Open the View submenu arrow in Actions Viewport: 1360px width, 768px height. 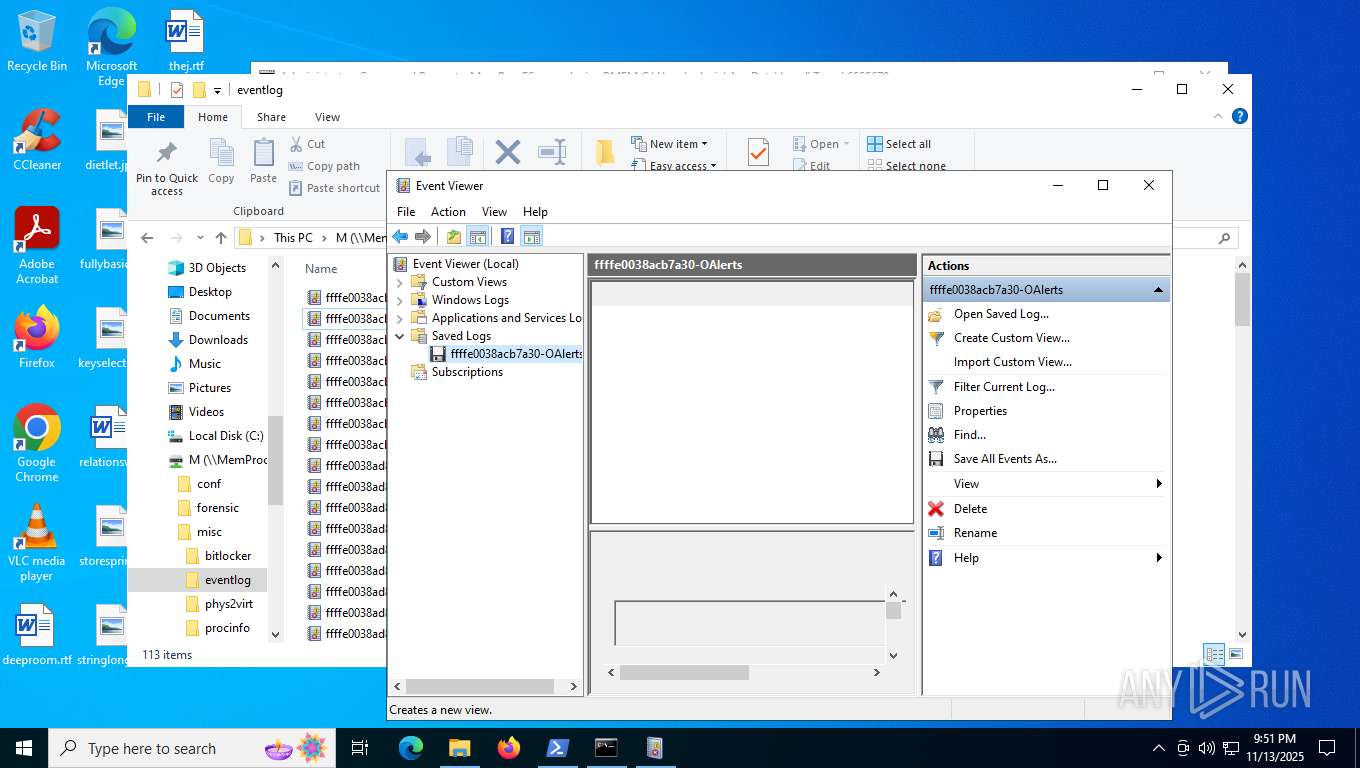point(1159,484)
